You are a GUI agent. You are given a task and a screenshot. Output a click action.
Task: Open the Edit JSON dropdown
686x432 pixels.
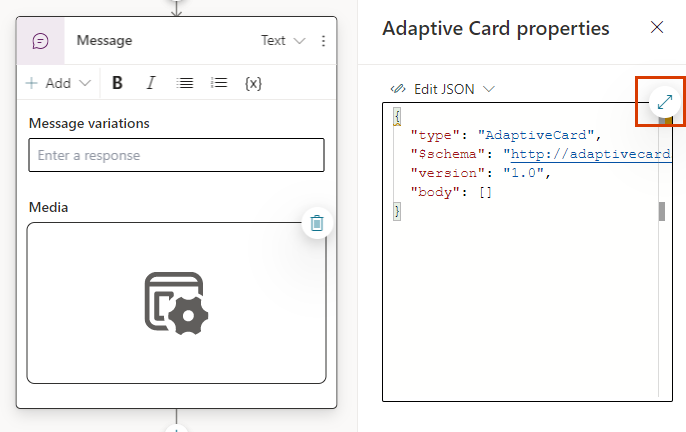442,89
